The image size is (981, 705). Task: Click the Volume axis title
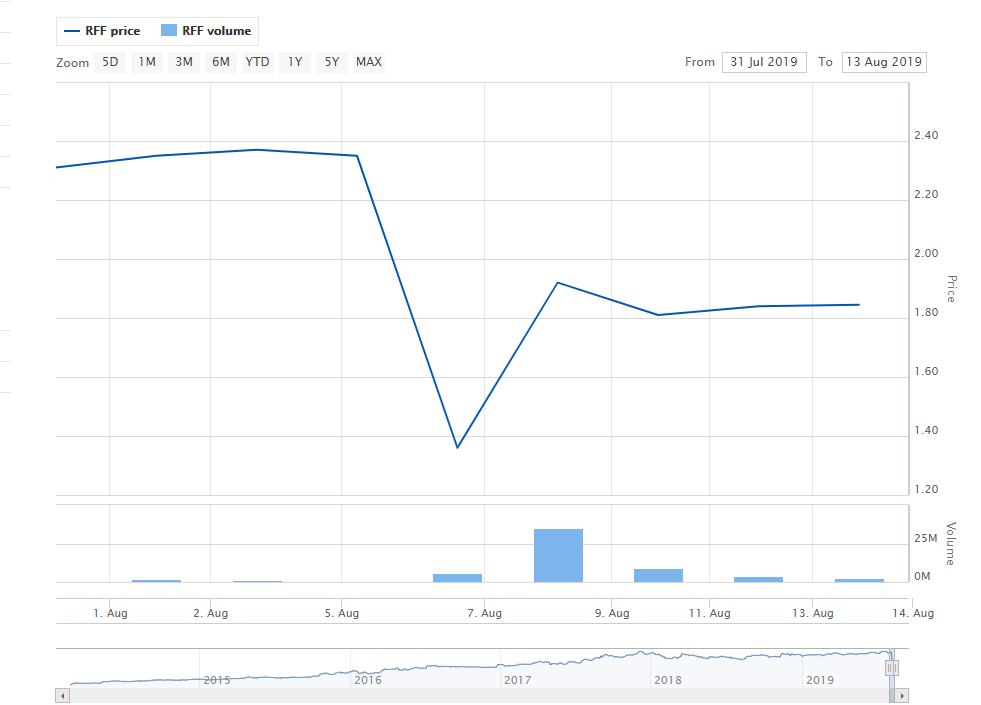point(951,544)
